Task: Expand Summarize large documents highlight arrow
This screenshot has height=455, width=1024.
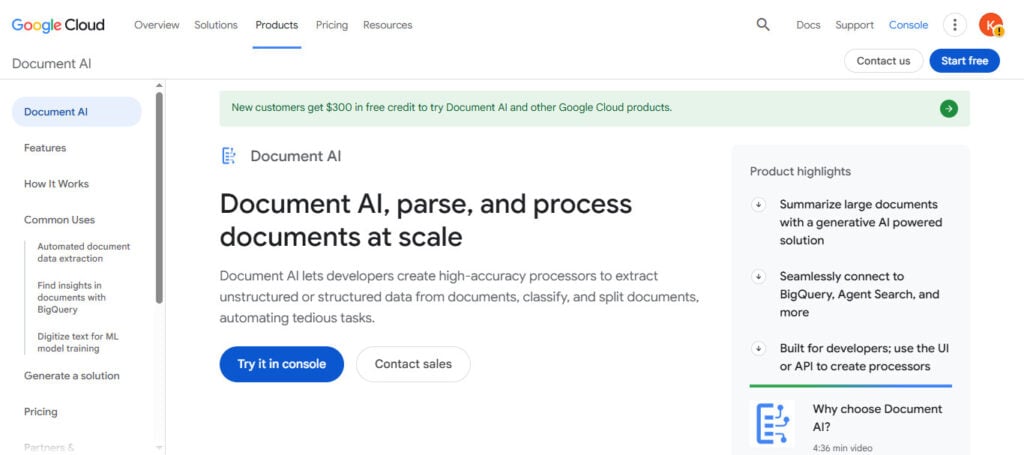Action: pos(758,204)
